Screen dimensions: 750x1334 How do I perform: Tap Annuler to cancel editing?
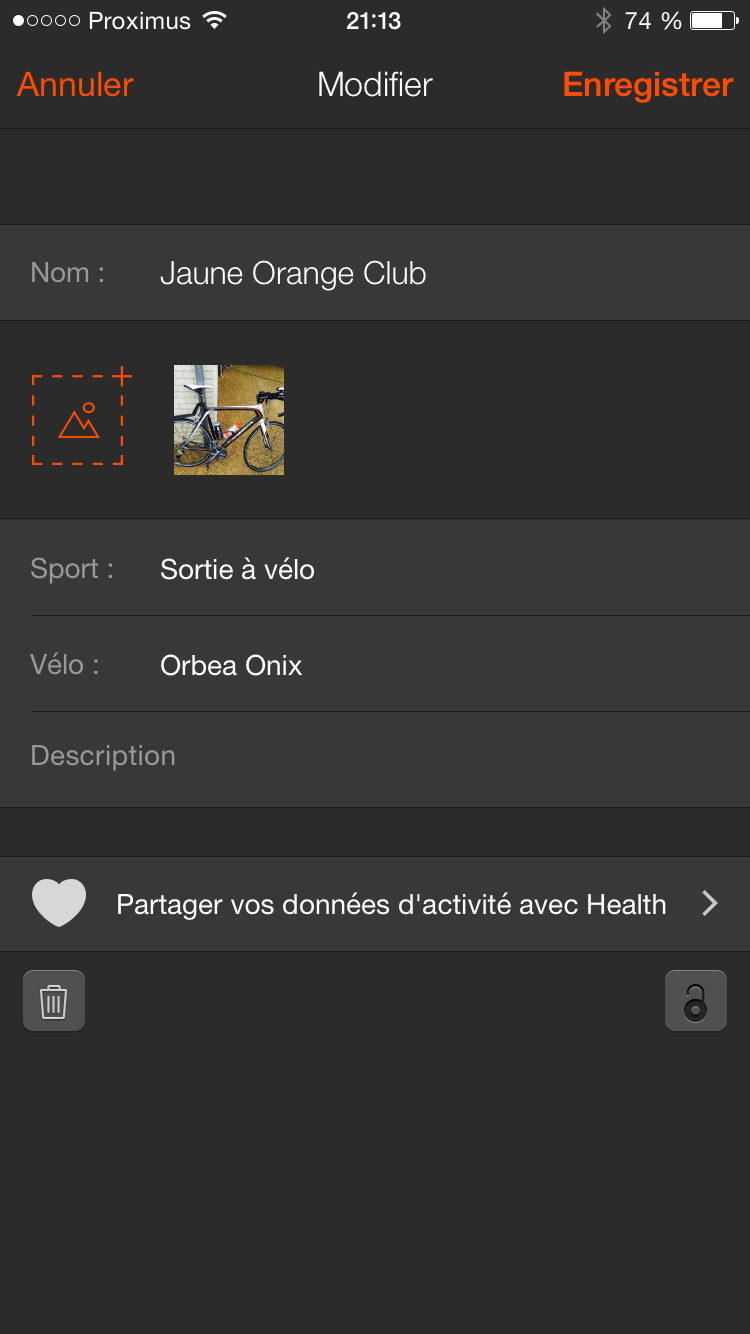pyautogui.click(x=75, y=85)
